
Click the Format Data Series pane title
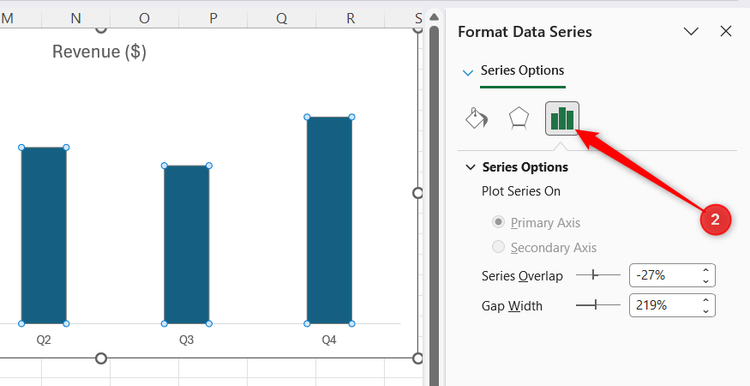525,32
